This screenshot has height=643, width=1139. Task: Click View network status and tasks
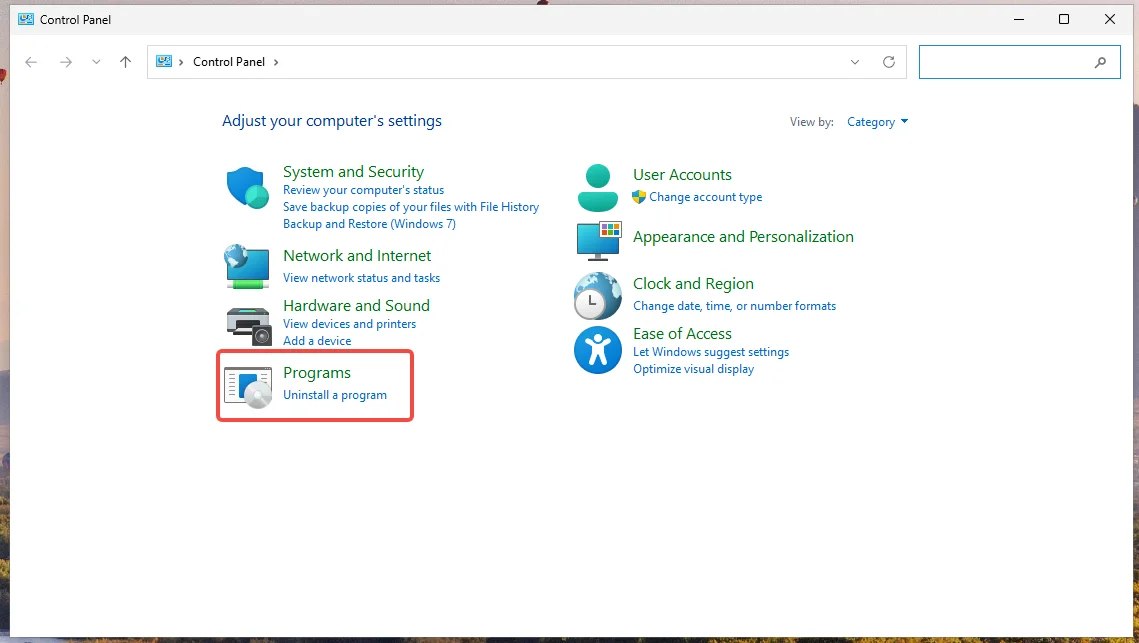point(361,278)
